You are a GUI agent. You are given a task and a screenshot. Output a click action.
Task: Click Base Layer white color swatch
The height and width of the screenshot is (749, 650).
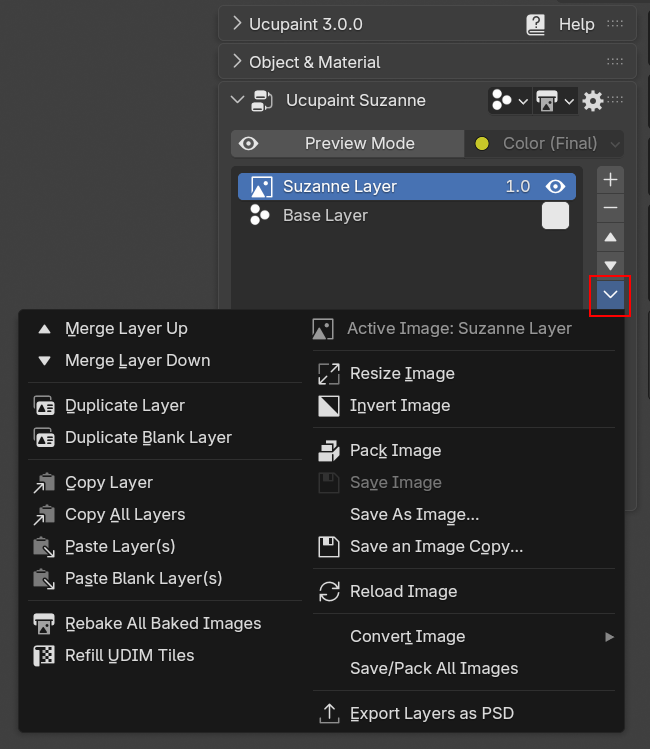(x=555, y=215)
